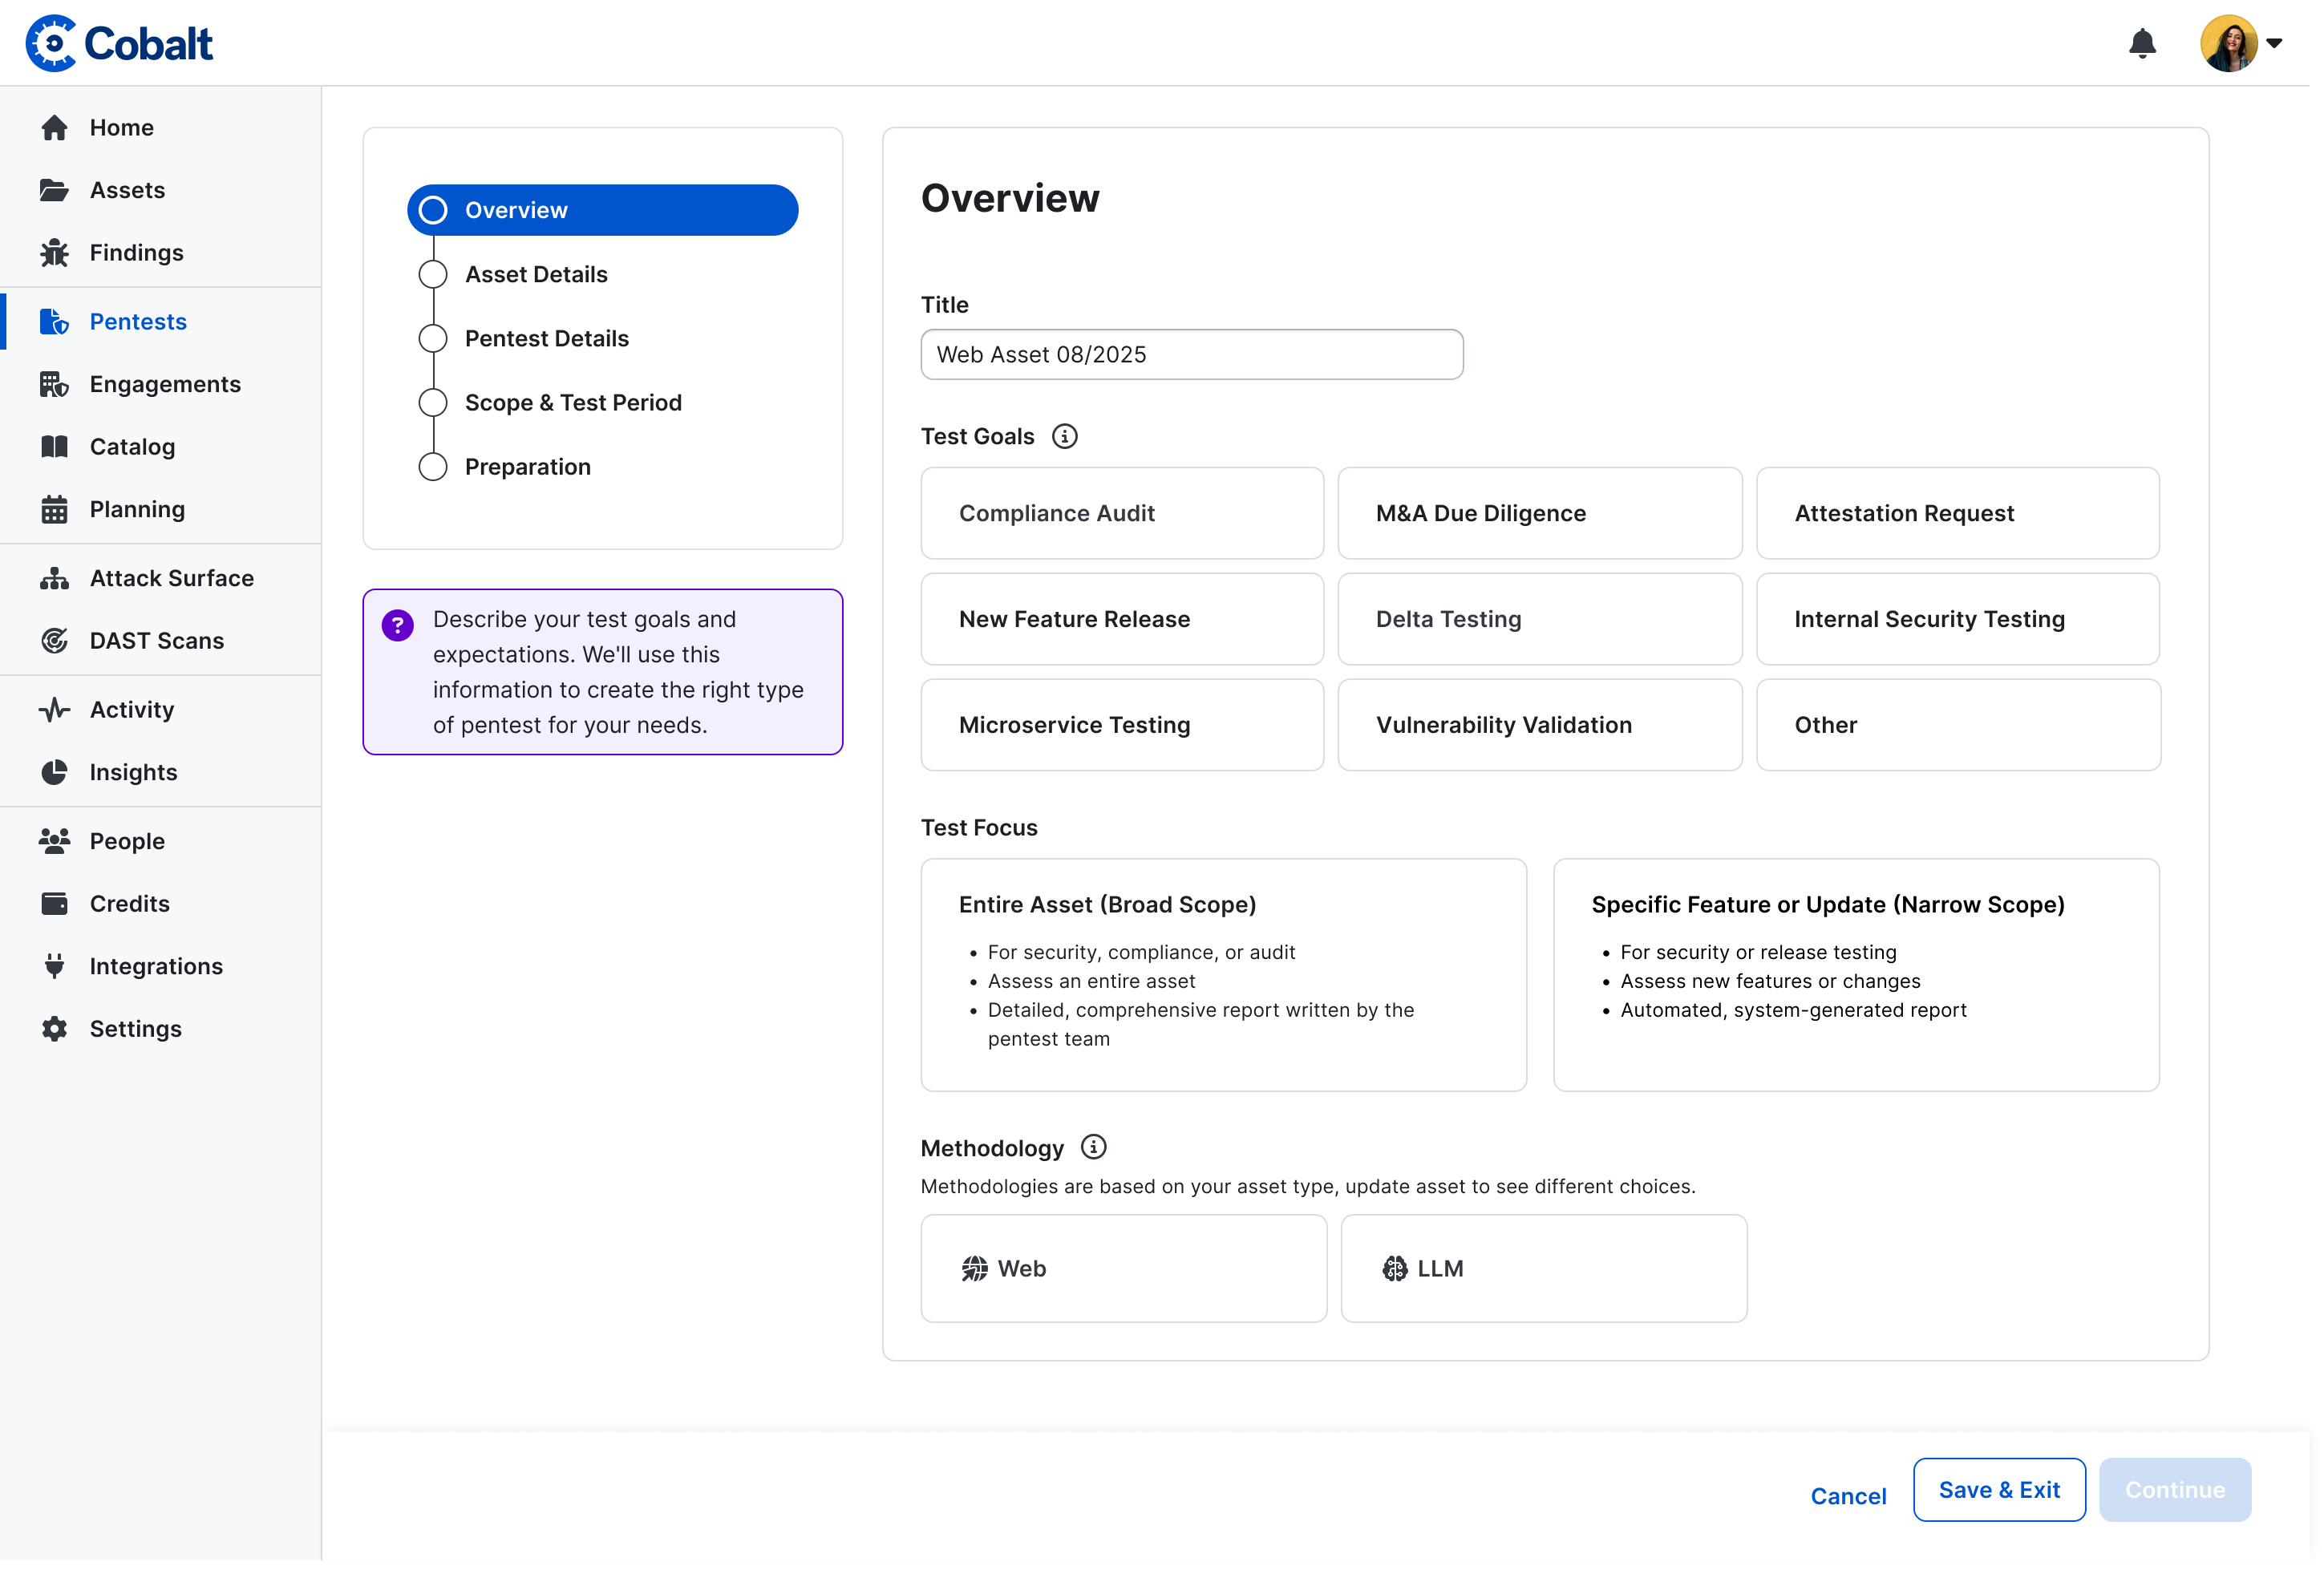This screenshot has width=2324, height=1570.
Task: Jump to Scope & Test Period step
Action: 572,403
